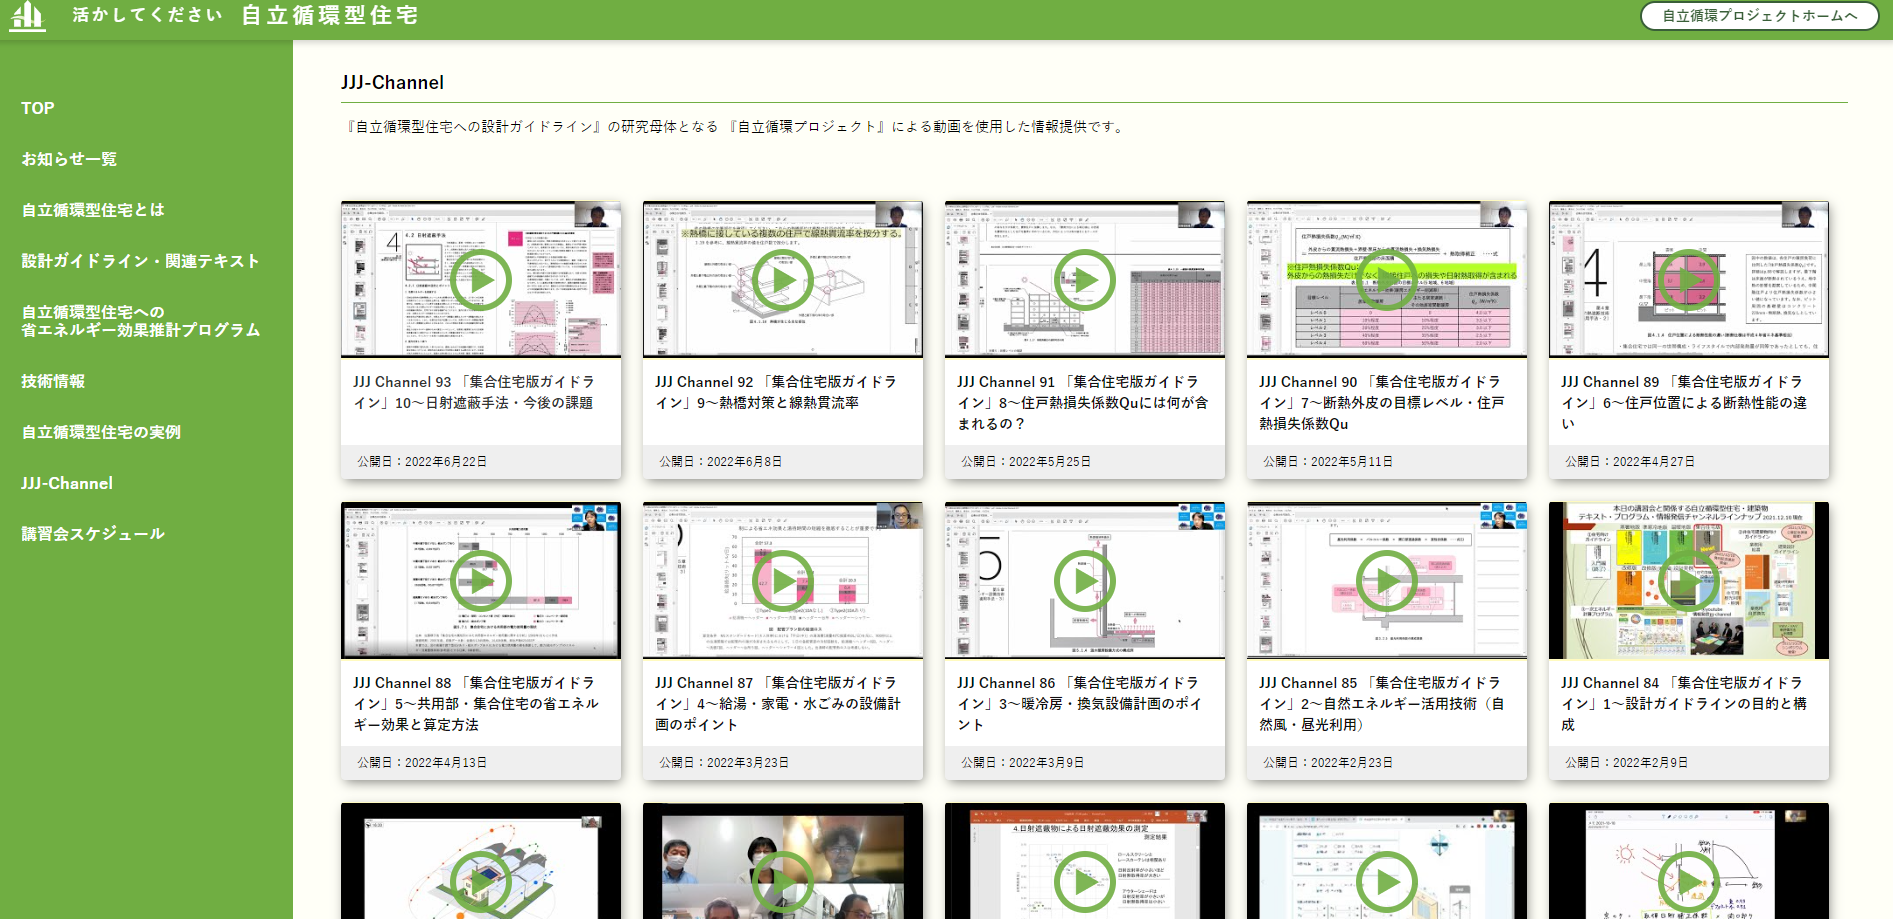Screen dimensions: 1893x919
Task: Open 講習会スケジュール in the sidebar
Action: [x=93, y=534]
